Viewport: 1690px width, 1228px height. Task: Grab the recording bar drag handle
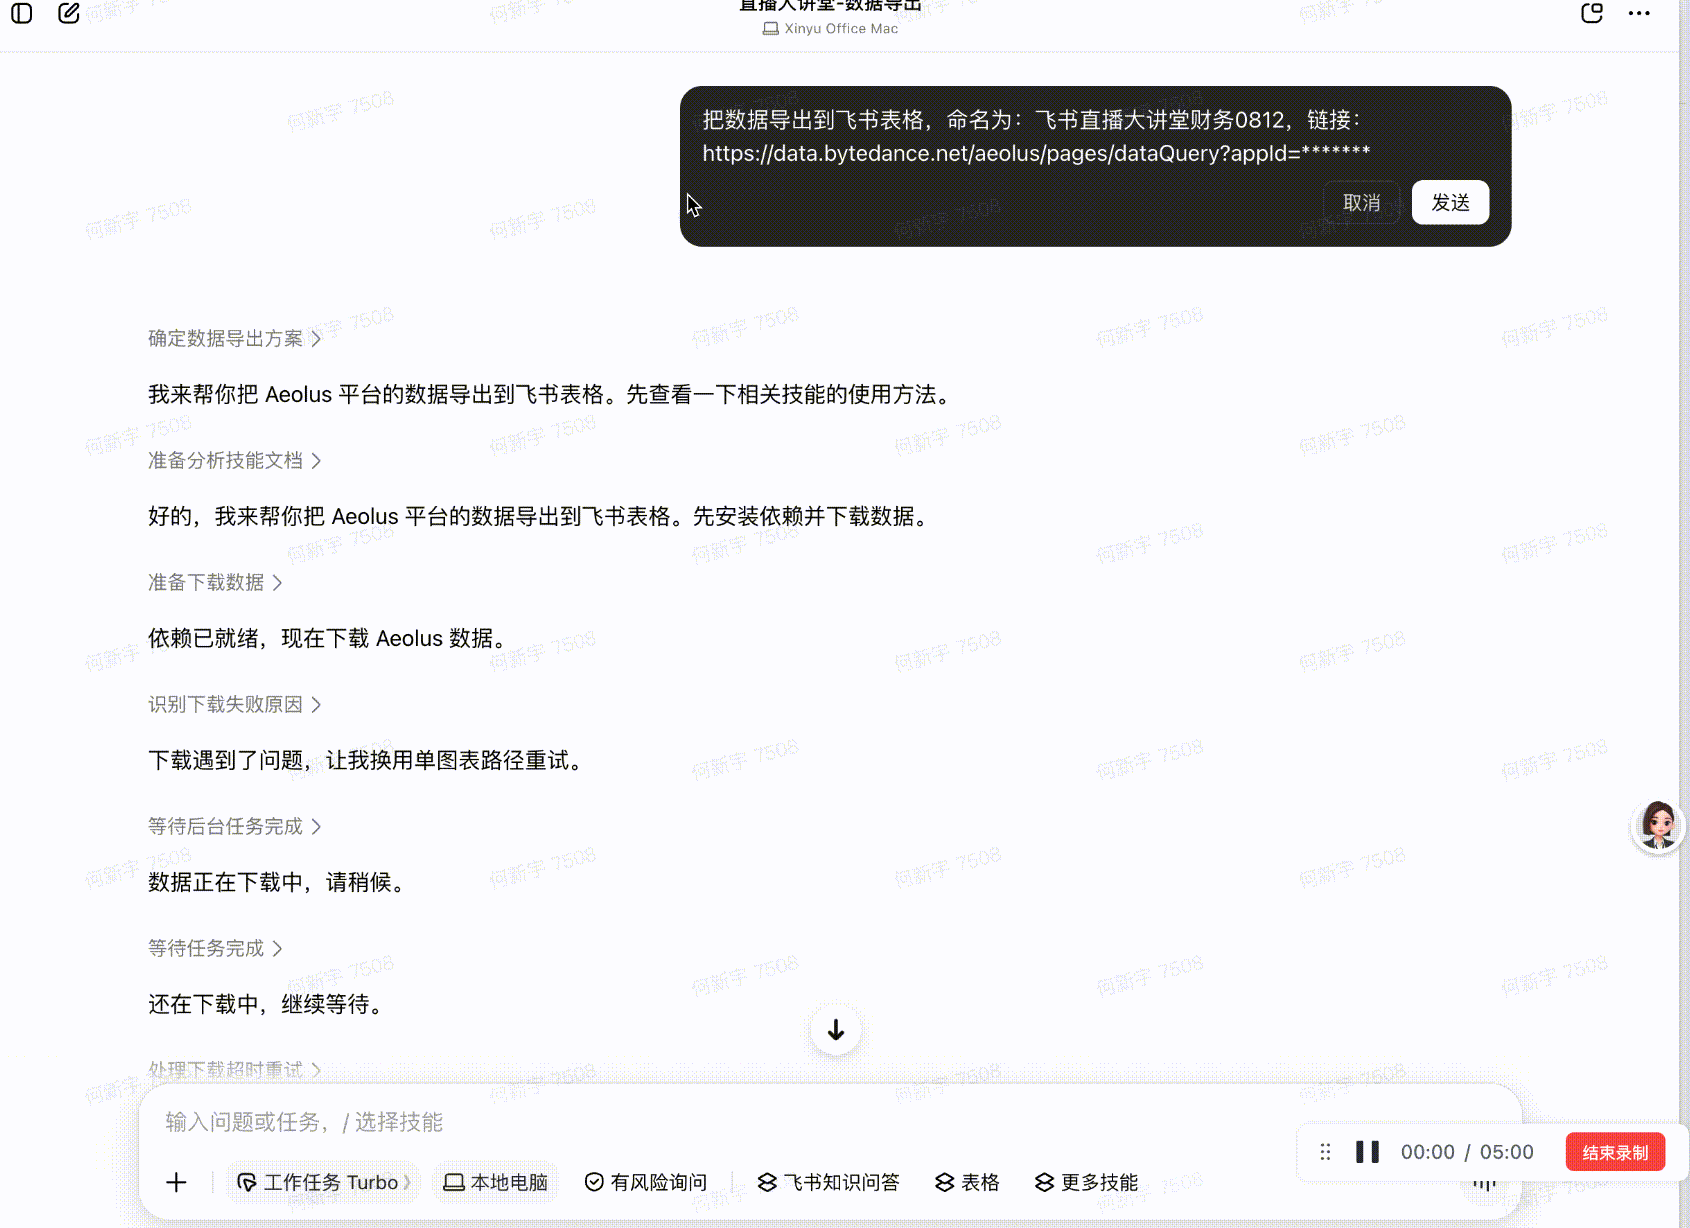coord(1325,1152)
